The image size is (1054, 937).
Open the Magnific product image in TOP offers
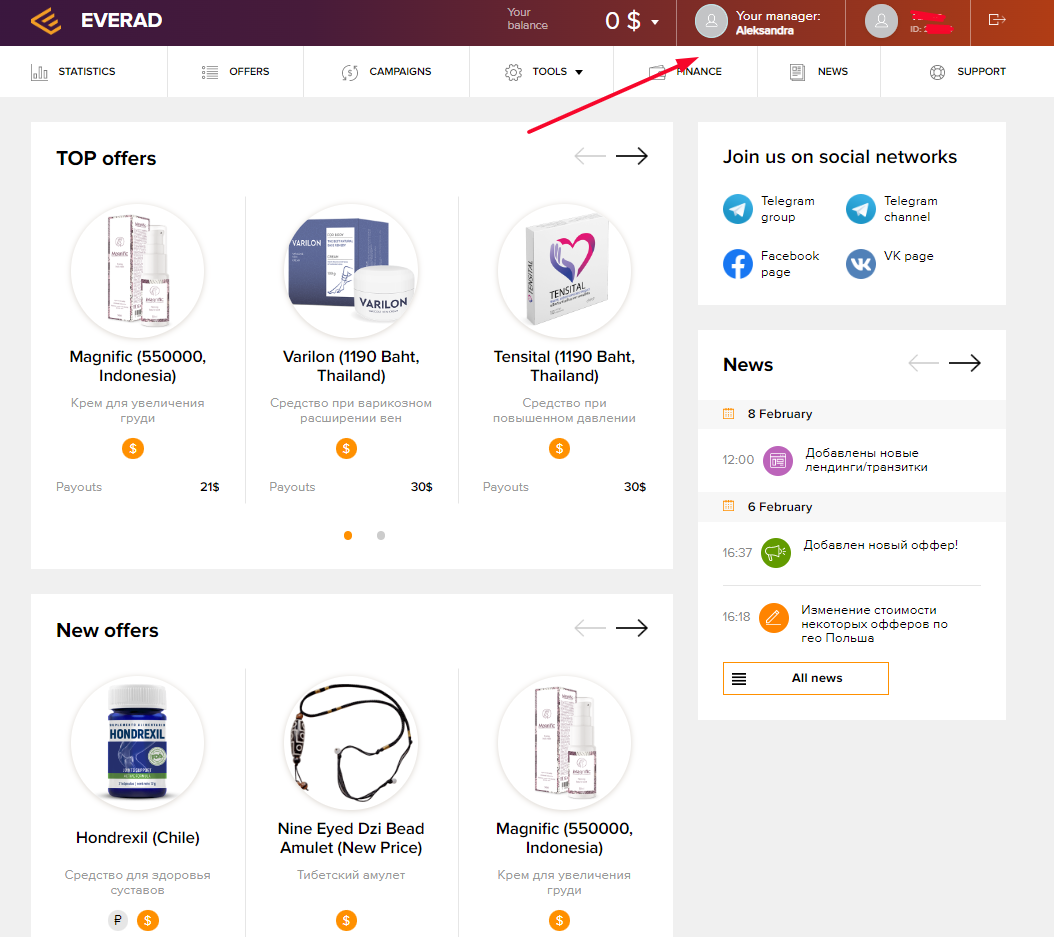[x=138, y=271]
